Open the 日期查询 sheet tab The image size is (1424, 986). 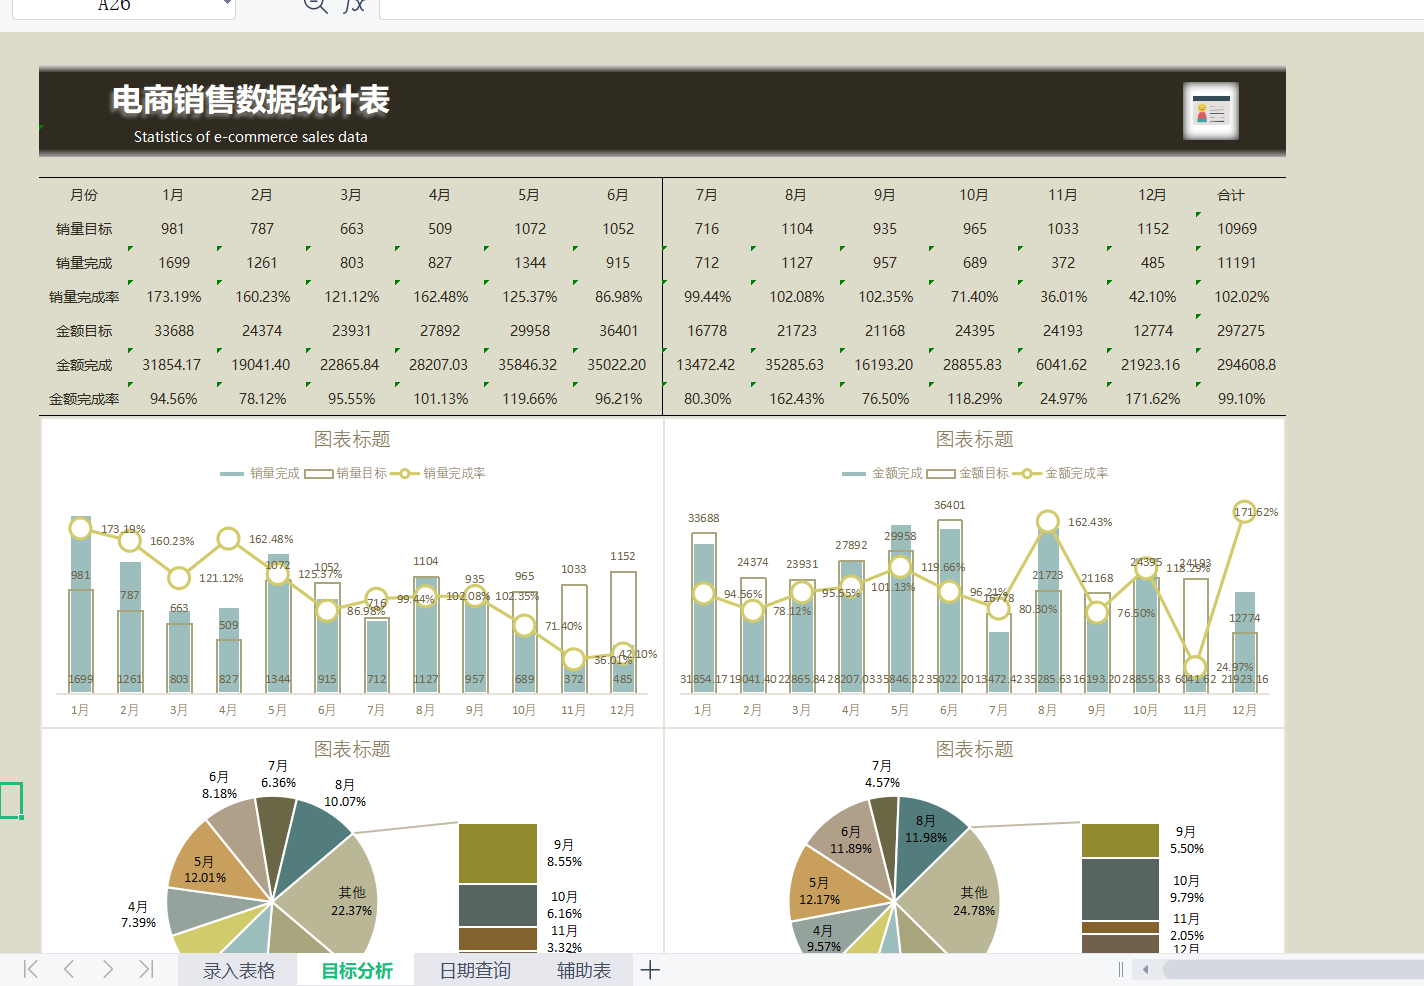pos(475,970)
